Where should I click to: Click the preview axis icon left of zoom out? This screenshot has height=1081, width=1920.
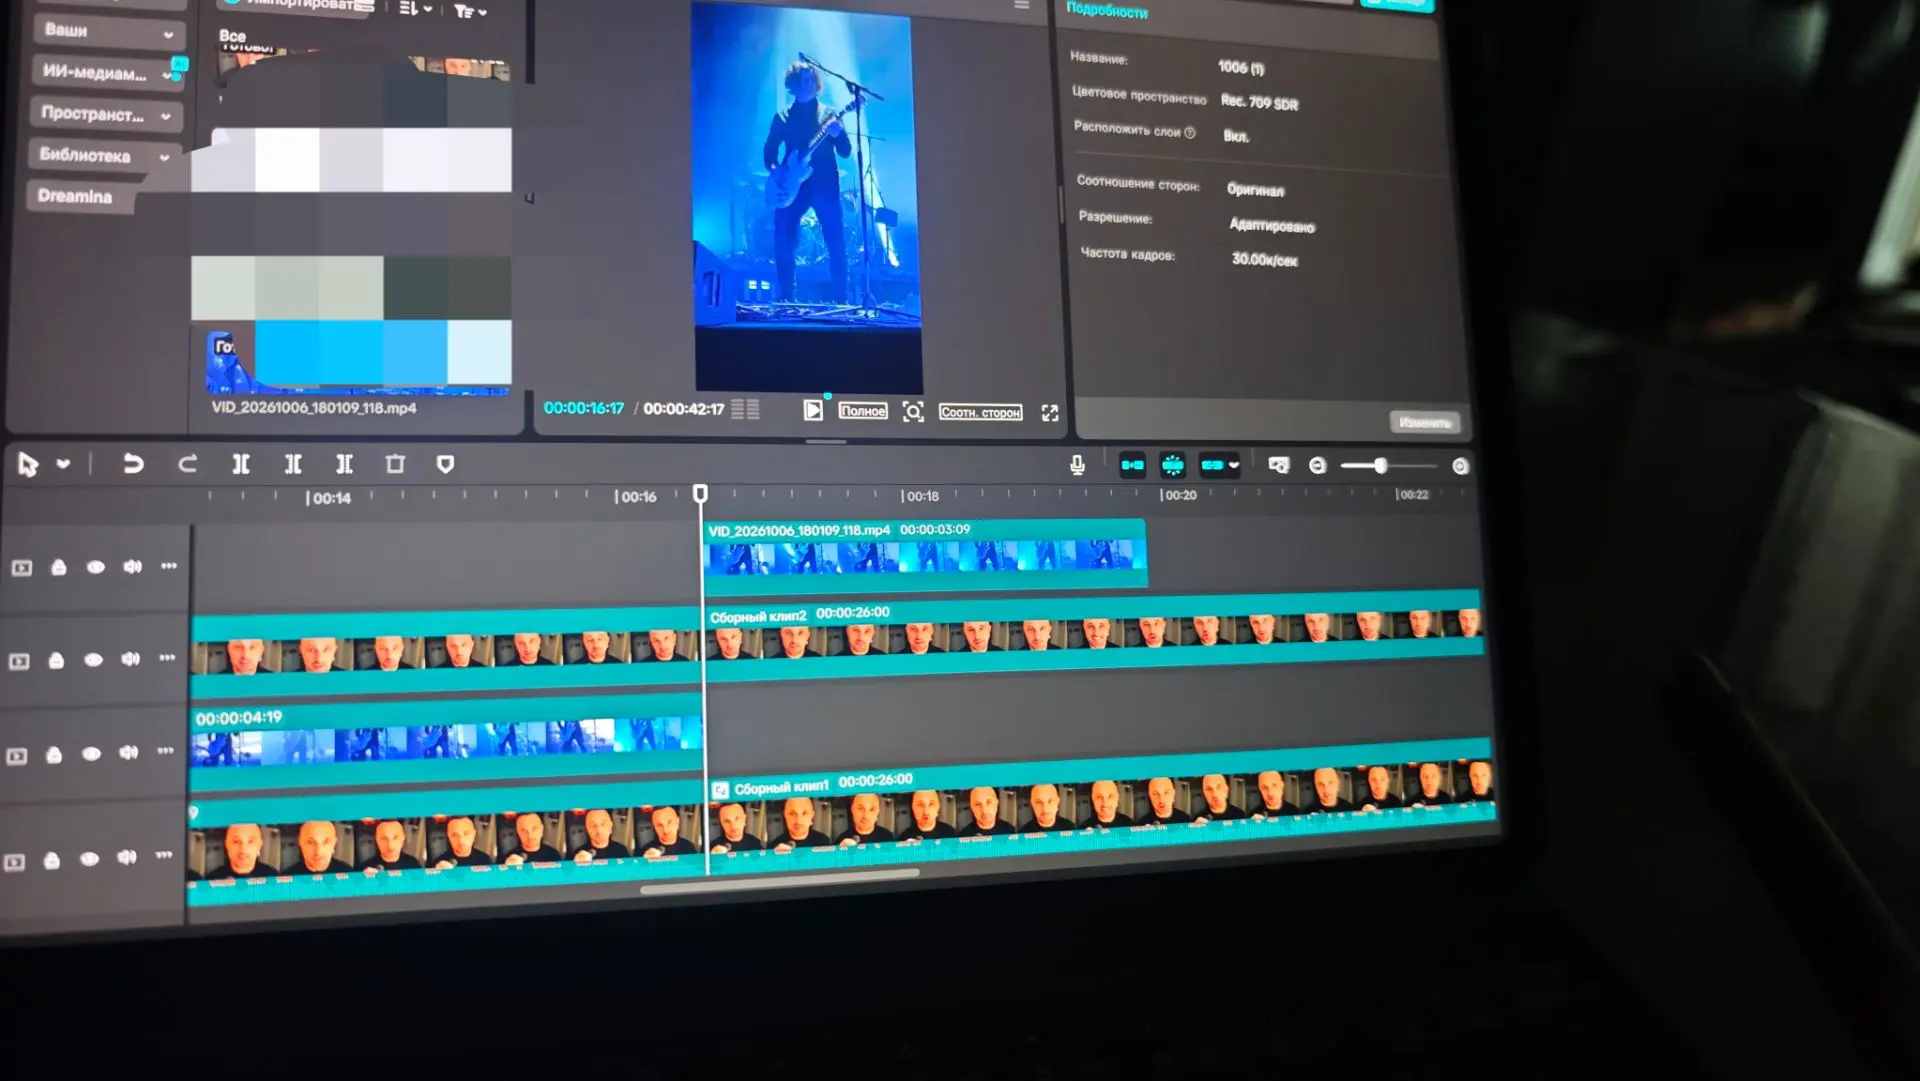pyautogui.click(x=1279, y=465)
